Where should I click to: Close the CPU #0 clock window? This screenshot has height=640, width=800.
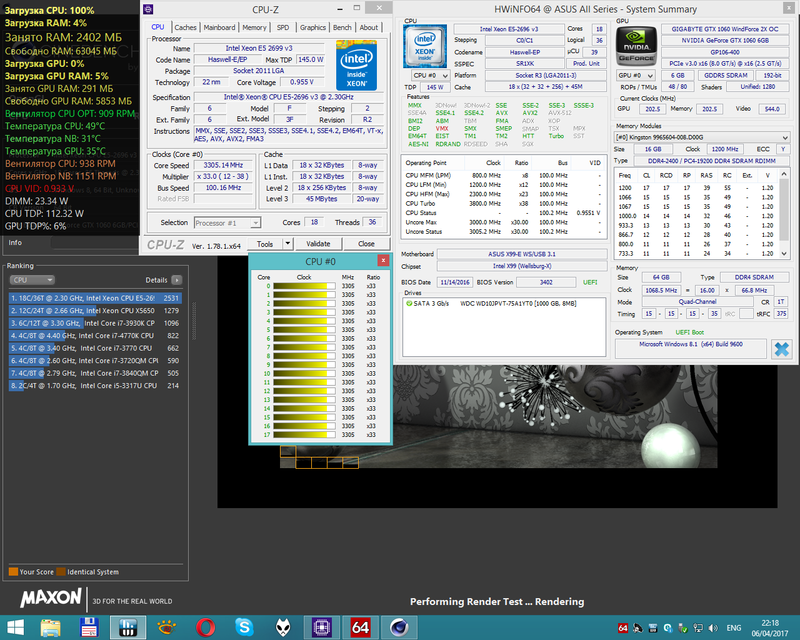383,261
